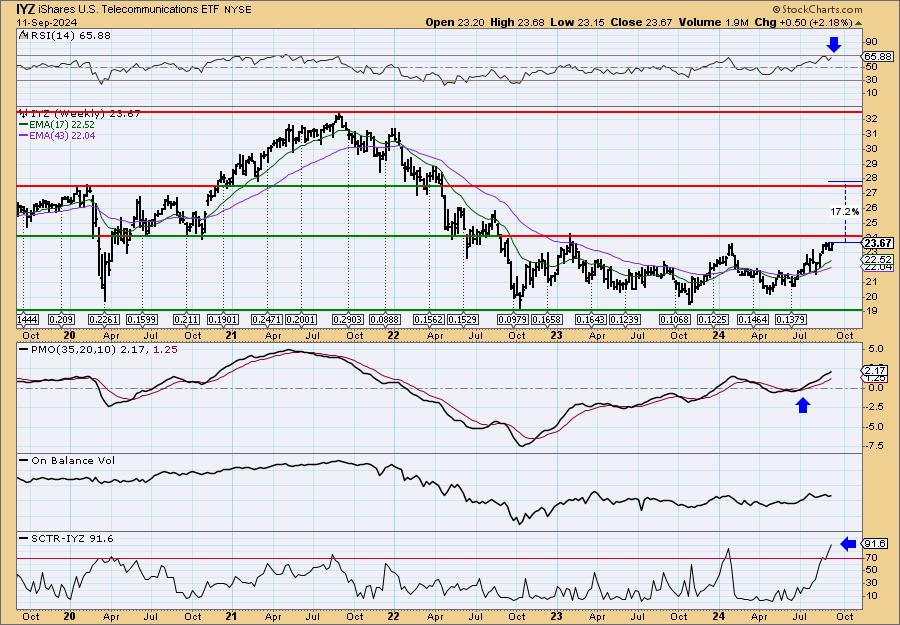The image size is (900, 625).
Task: Click the black PMO legend line marker
Action: coord(24,349)
